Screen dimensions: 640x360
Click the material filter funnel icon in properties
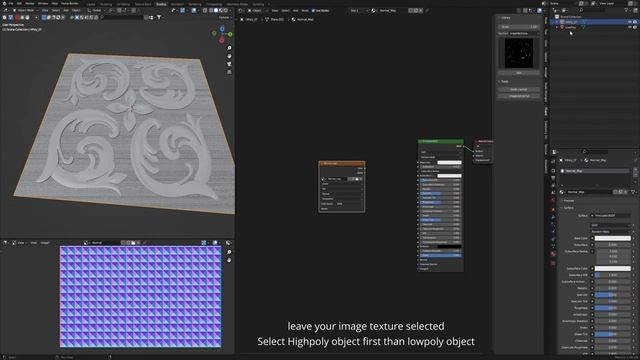[x=633, y=192]
